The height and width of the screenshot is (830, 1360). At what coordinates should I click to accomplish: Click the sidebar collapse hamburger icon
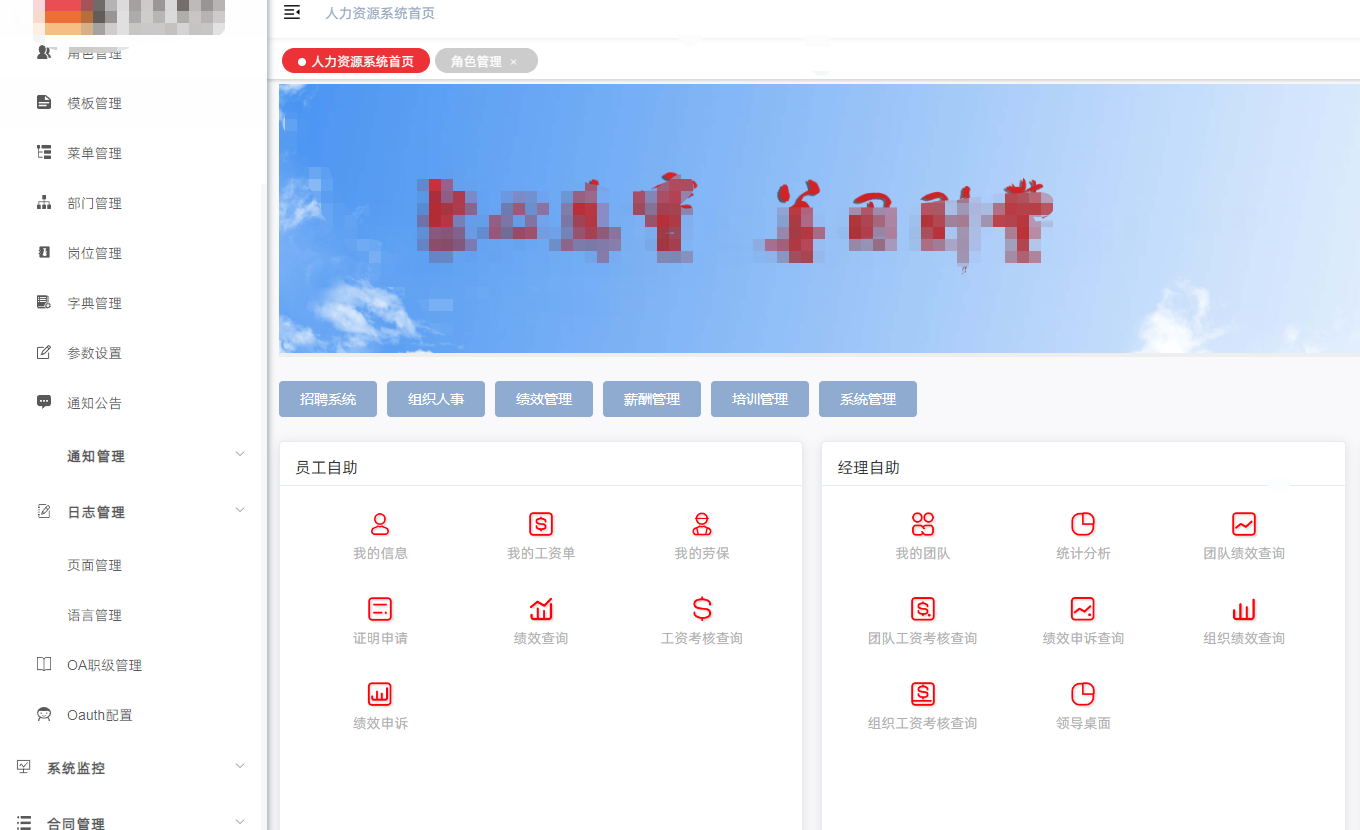[x=292, y=12]
